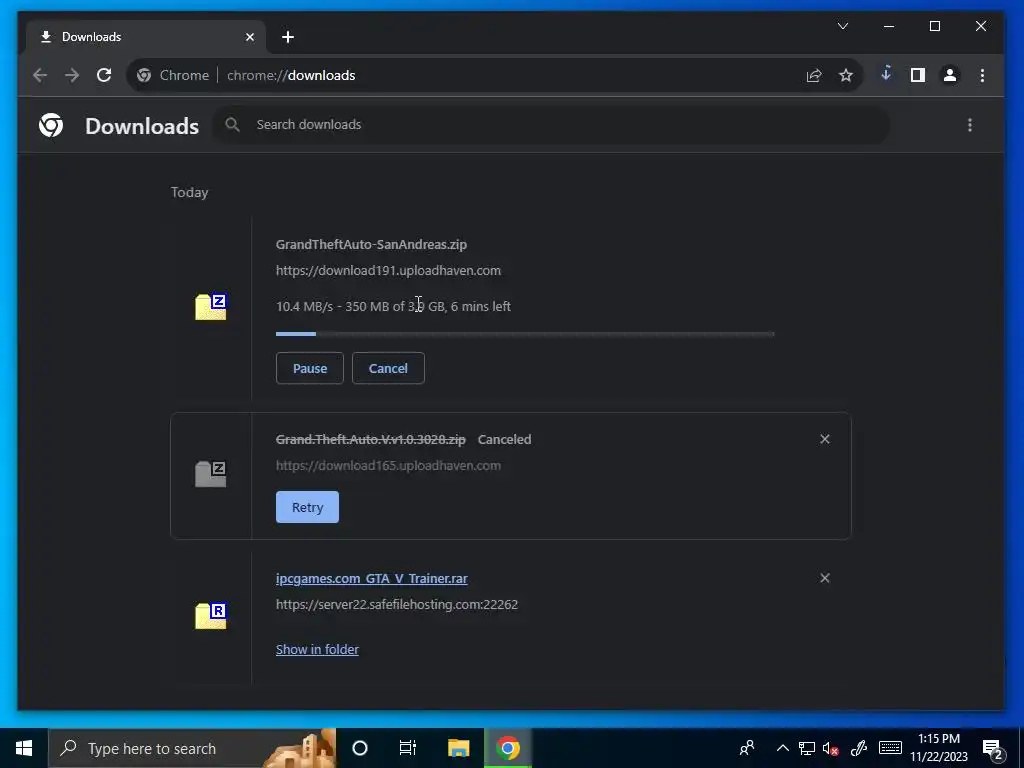Click the Grand.Theft.Auto.V.v1.0.3028.zip strikethrough name

[x=370, y=440]
